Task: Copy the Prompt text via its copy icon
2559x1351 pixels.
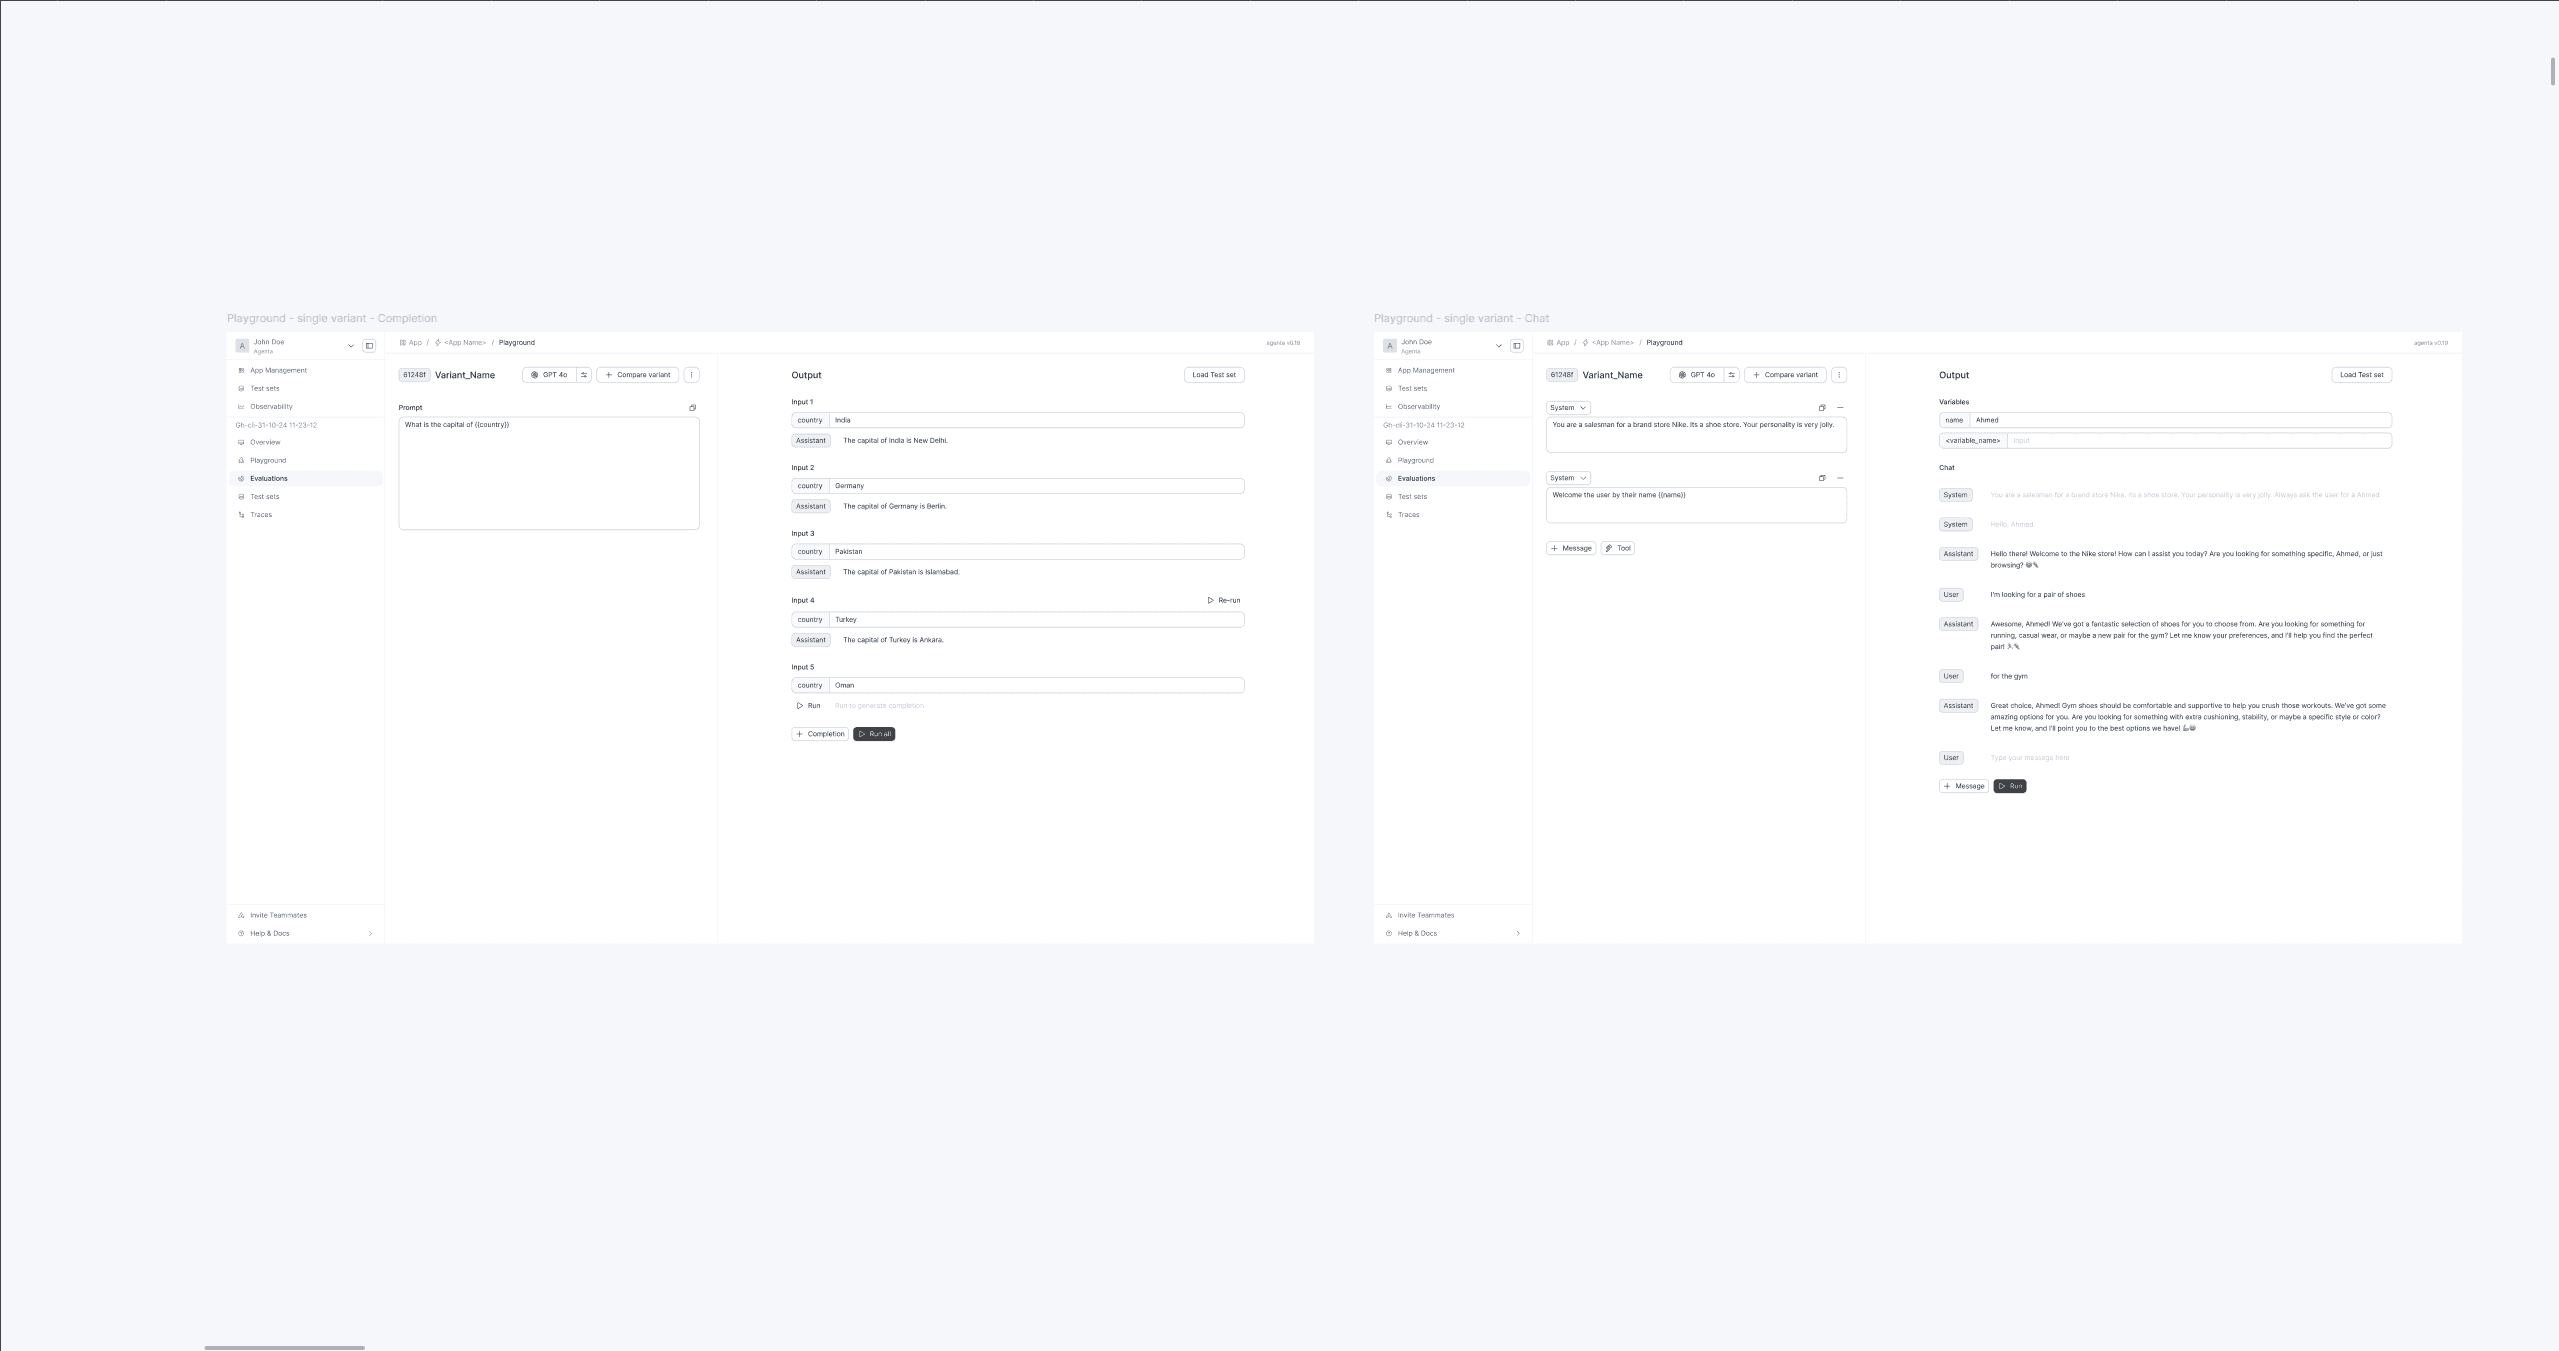Action: [692, 408]
